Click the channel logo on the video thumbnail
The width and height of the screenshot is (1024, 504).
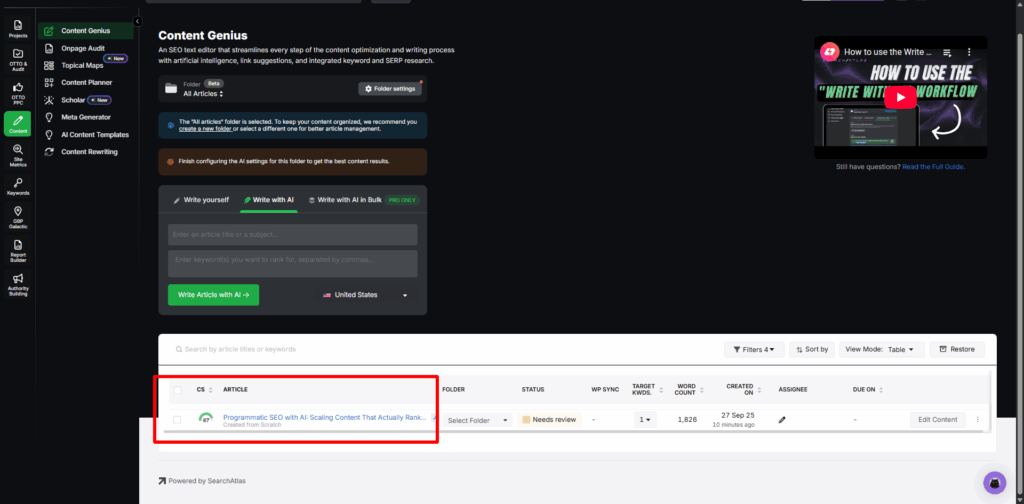[830, 52]
